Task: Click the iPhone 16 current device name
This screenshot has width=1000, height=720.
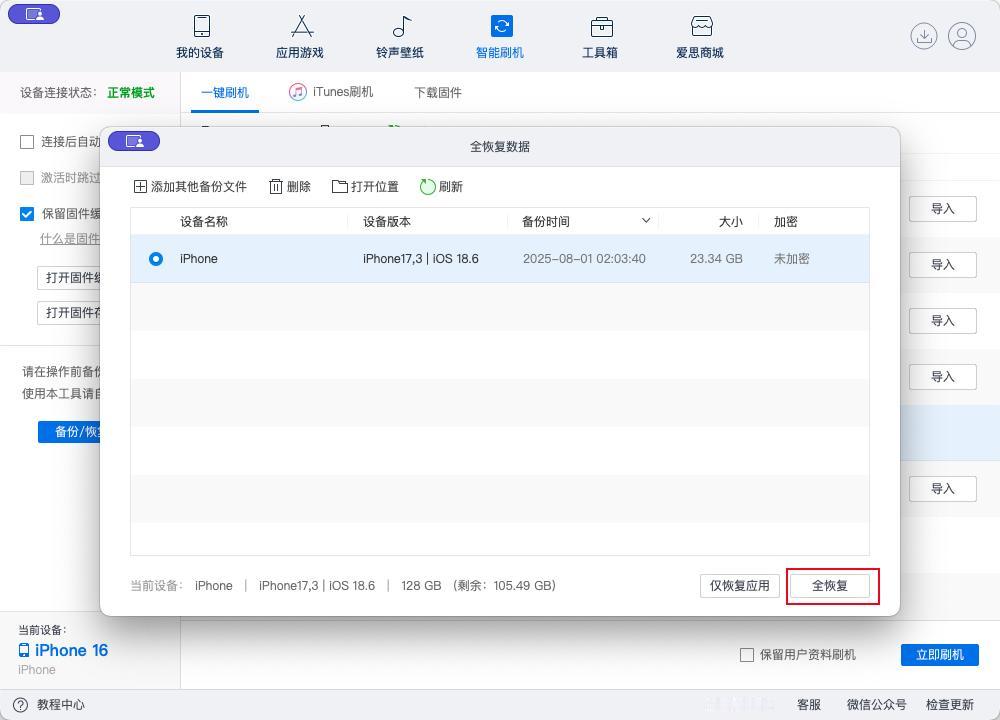Action: 71,650
